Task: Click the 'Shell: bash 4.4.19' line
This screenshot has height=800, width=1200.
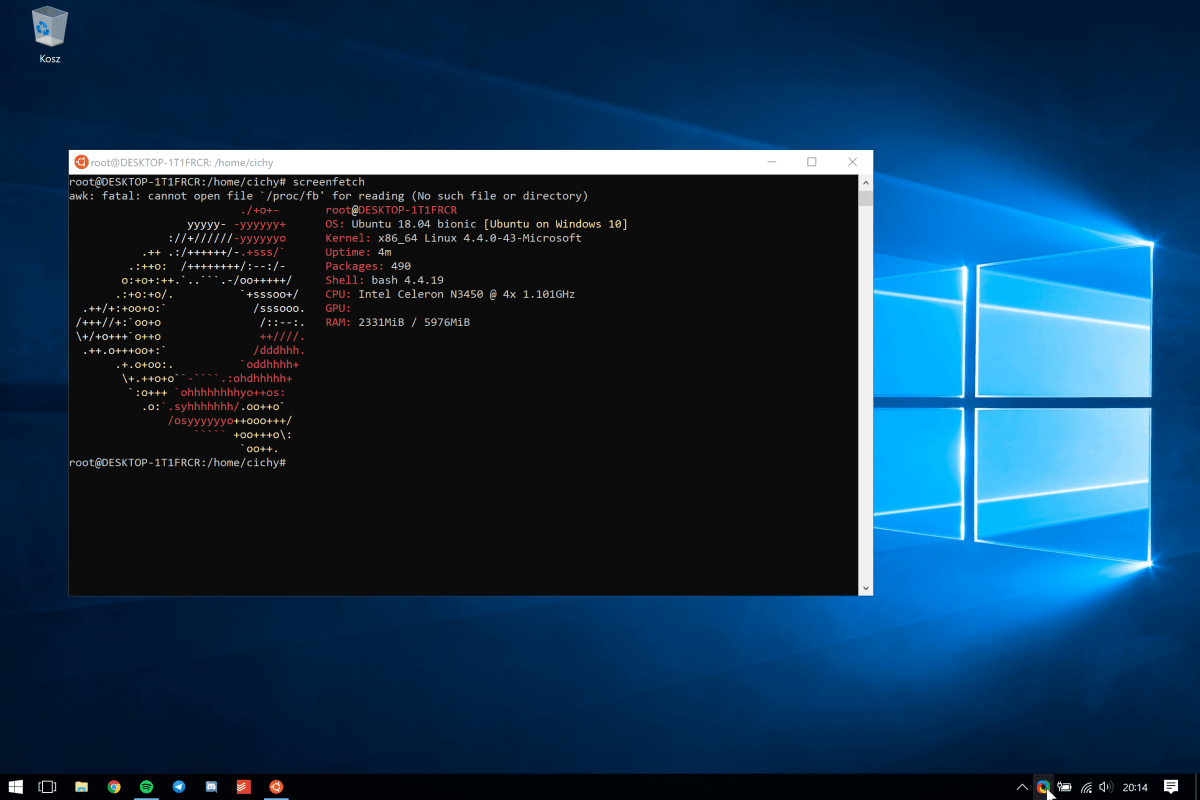Action: click(384, 281)
